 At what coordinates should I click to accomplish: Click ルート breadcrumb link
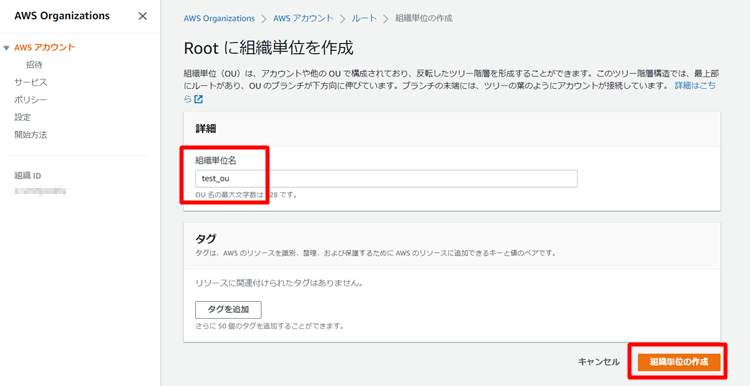[x=364, y=18]
